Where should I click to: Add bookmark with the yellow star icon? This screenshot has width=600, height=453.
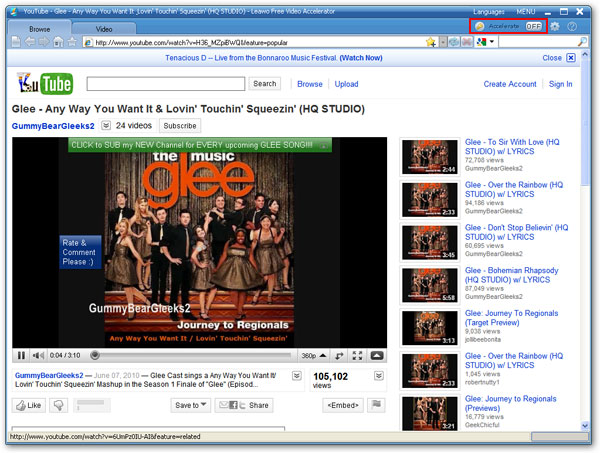coord(431,42)
